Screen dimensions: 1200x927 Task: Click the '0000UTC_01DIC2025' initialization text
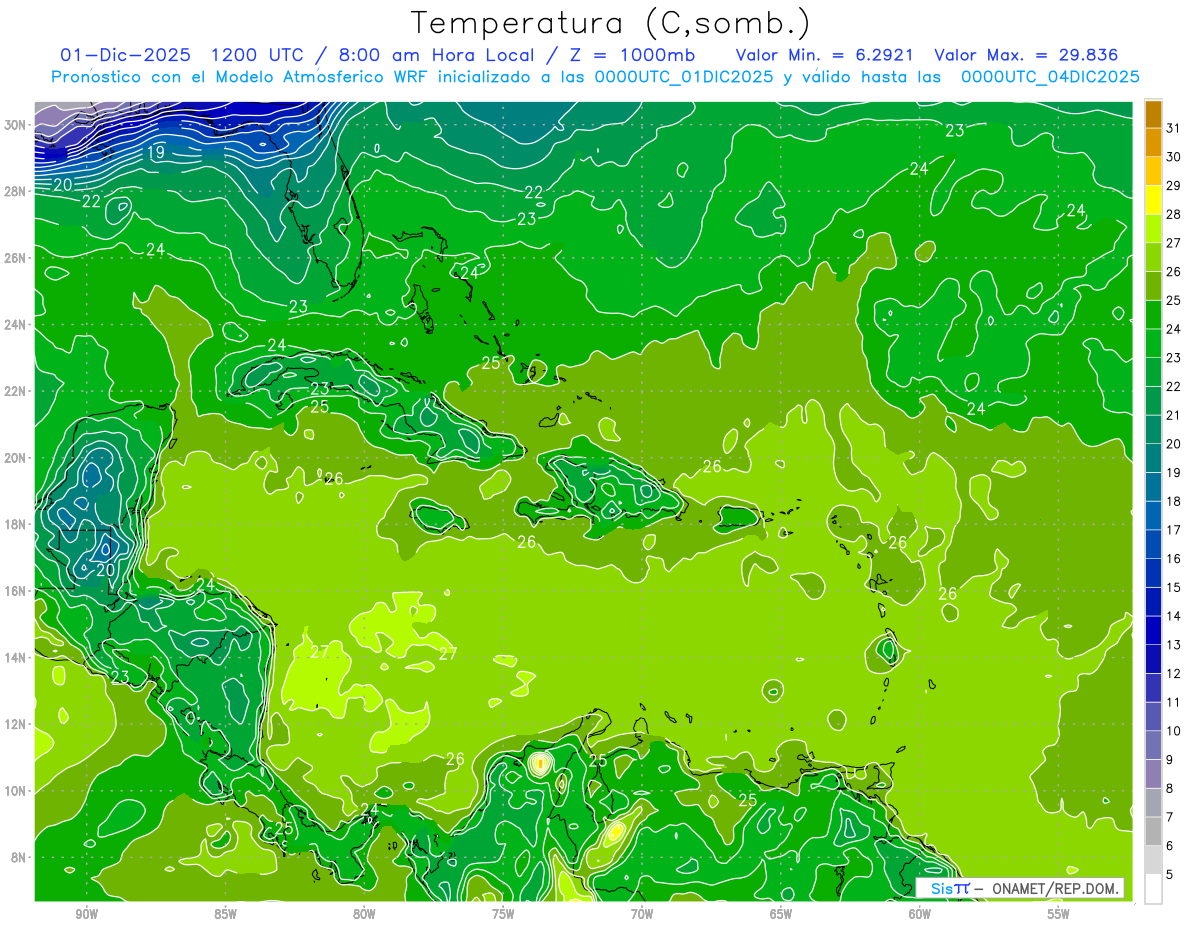coord(683,77)
